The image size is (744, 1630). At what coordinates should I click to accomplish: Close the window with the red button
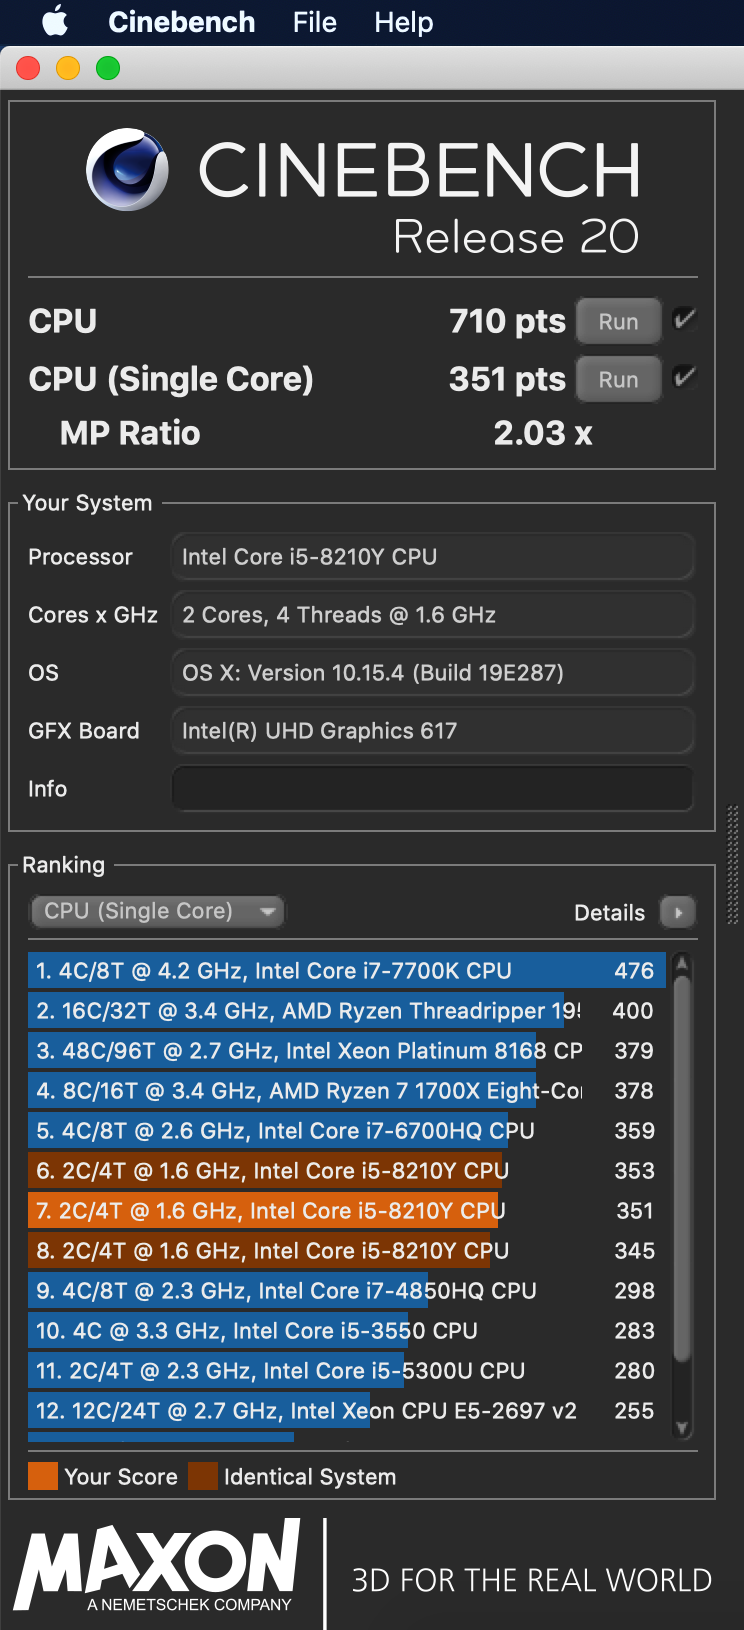(28, 68)
